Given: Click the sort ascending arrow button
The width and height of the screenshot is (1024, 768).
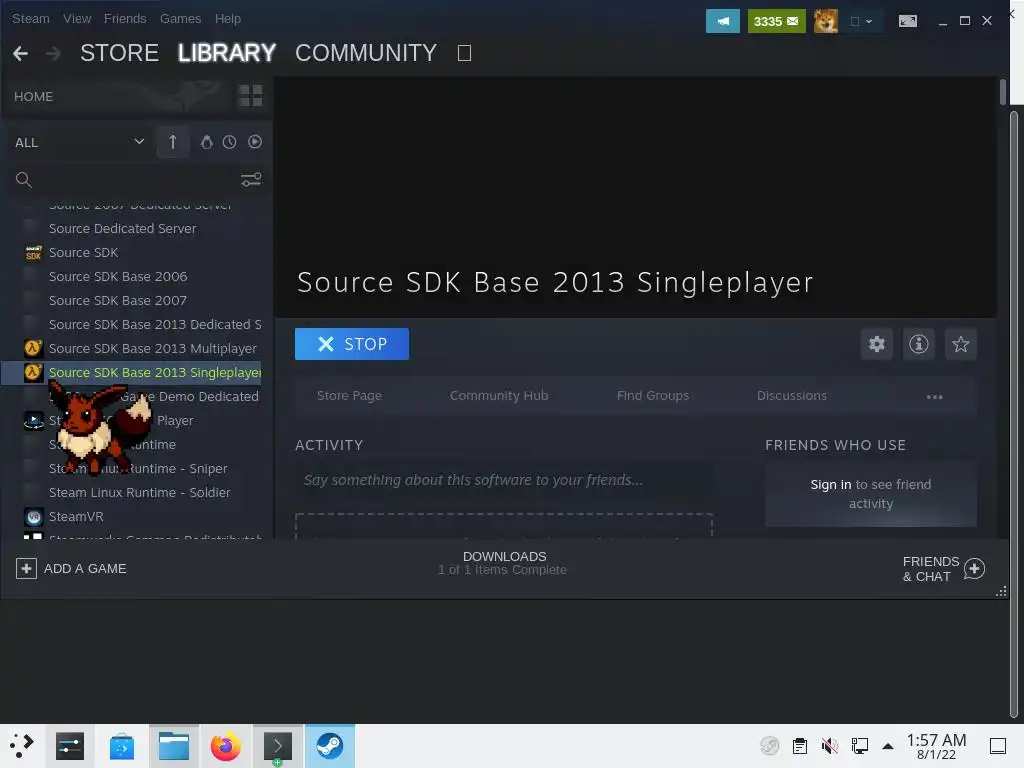Looking at the screenshot, I should 173,142.
